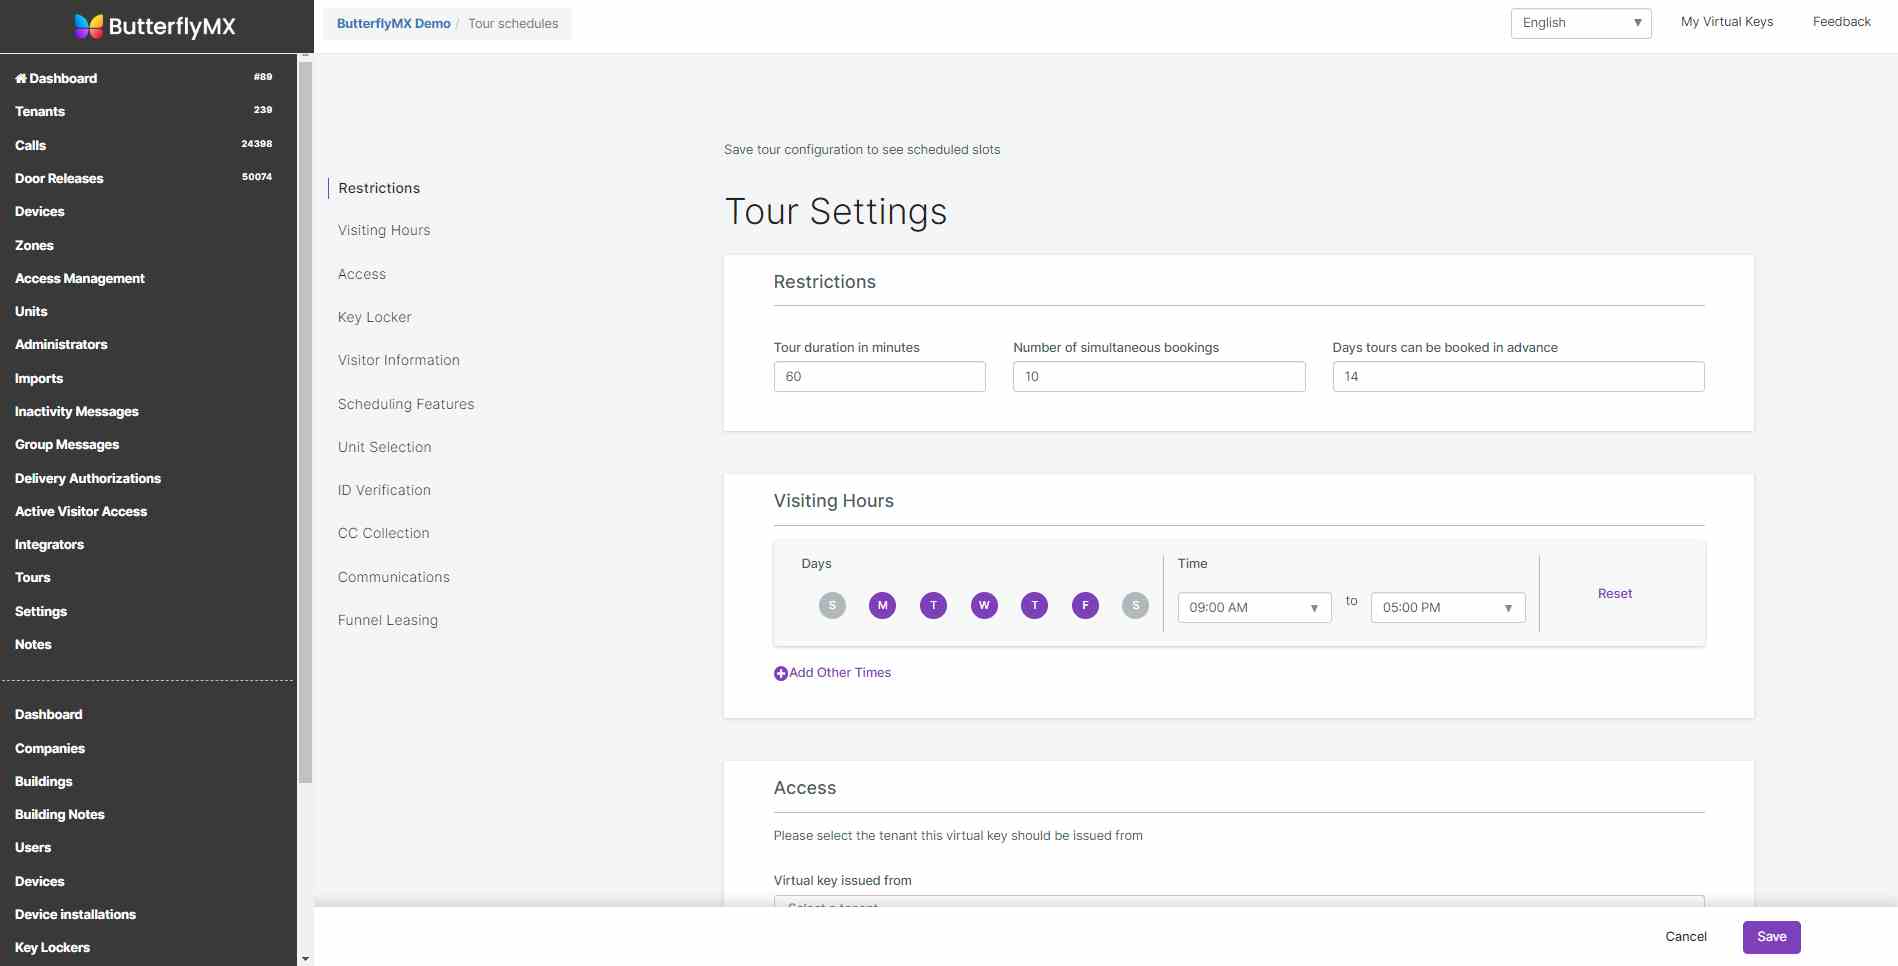Image resolution: width=1898 pixels, height=966 pixels.
Task: Select Tours in the sidebar
Action: click(33, 577)
